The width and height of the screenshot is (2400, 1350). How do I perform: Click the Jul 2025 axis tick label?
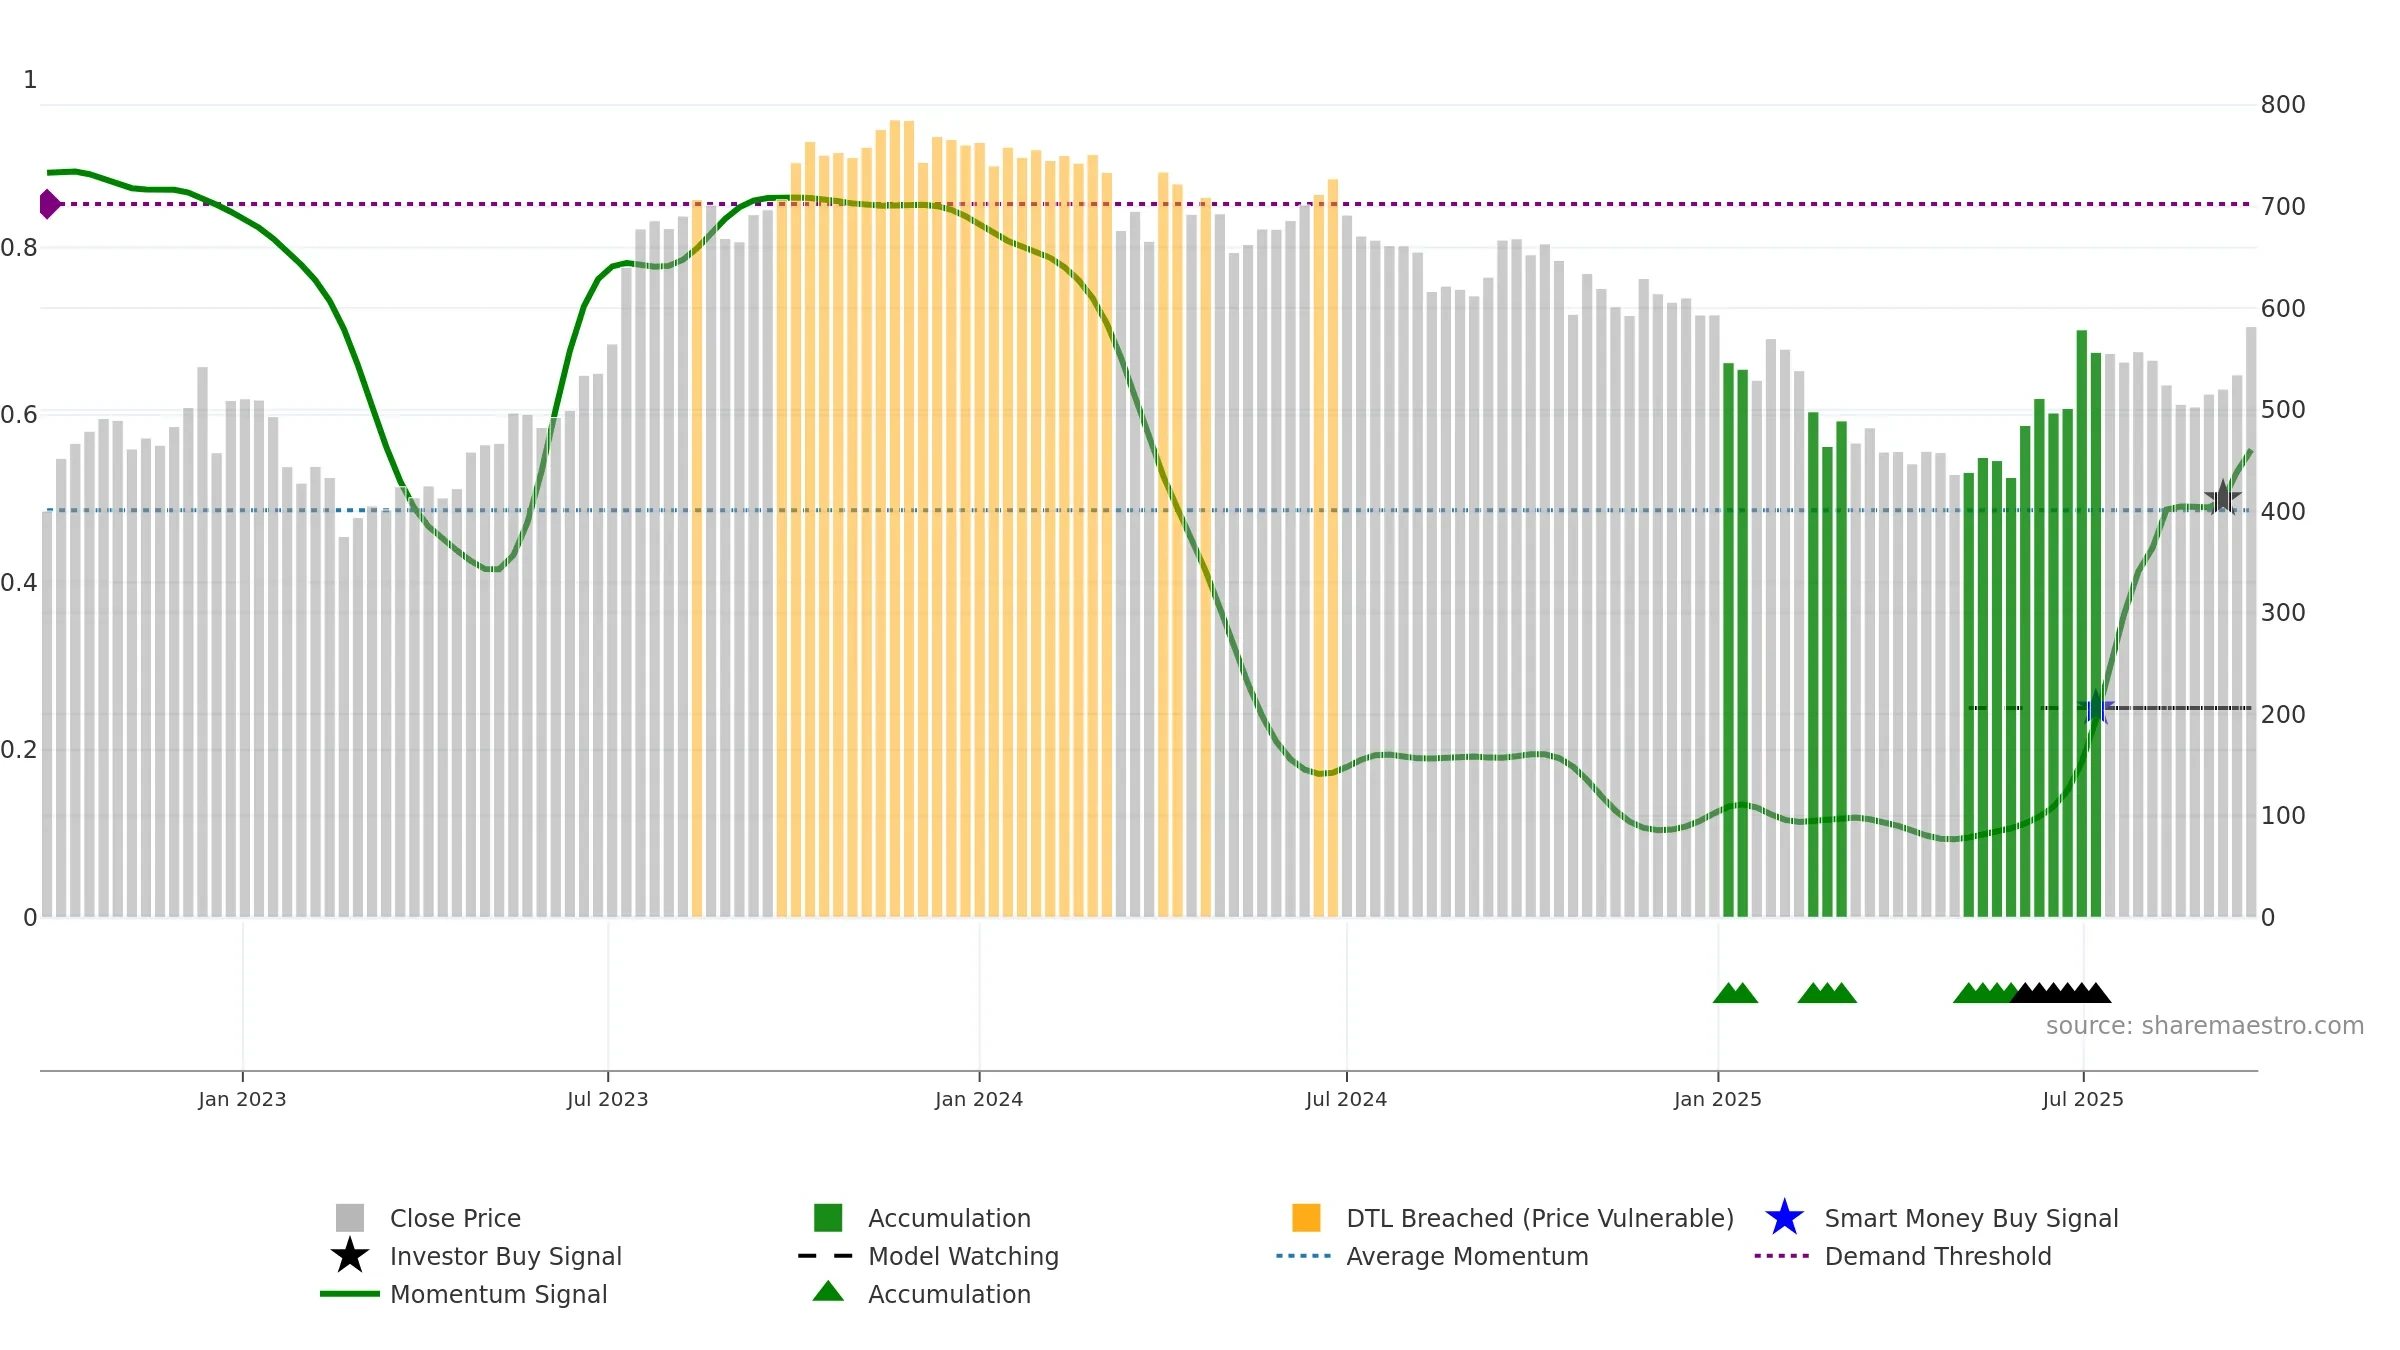pos(2083,1099)
